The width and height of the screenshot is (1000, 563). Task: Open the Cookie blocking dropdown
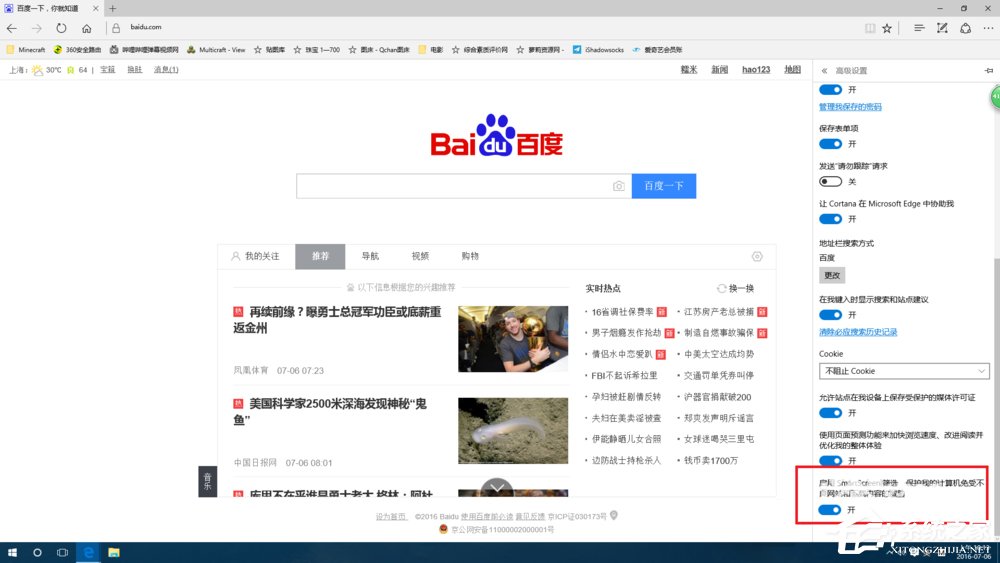click(904, 371)
